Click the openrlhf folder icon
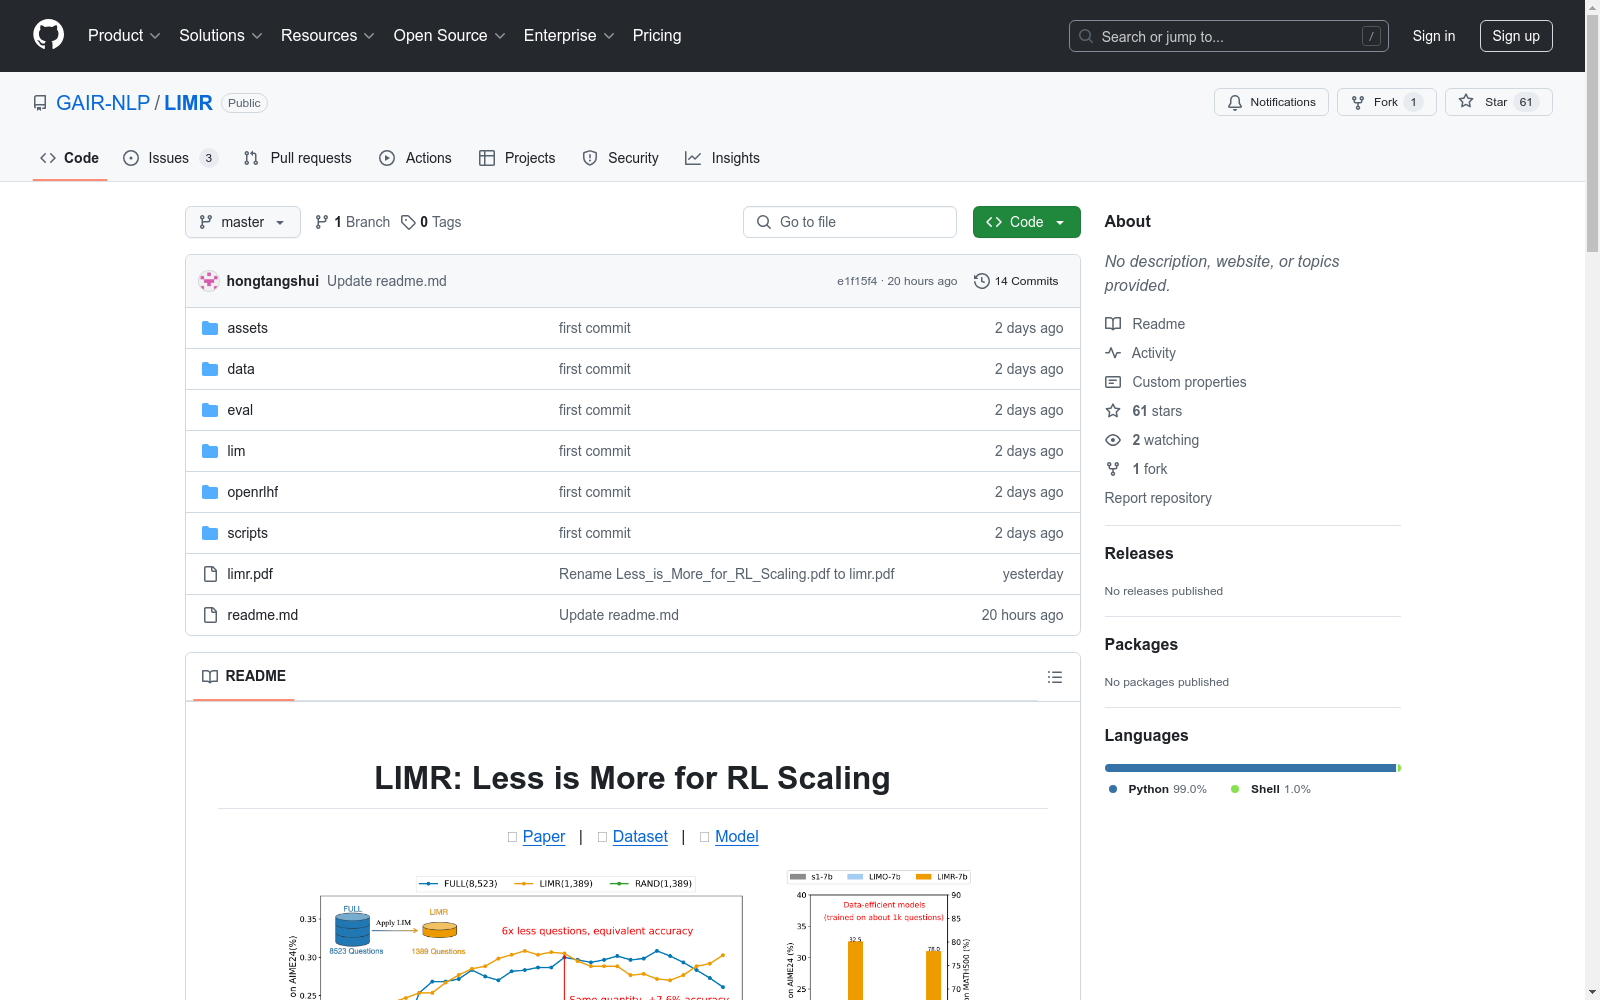This screenshot has height=1000, width=1600. point(210,492)
